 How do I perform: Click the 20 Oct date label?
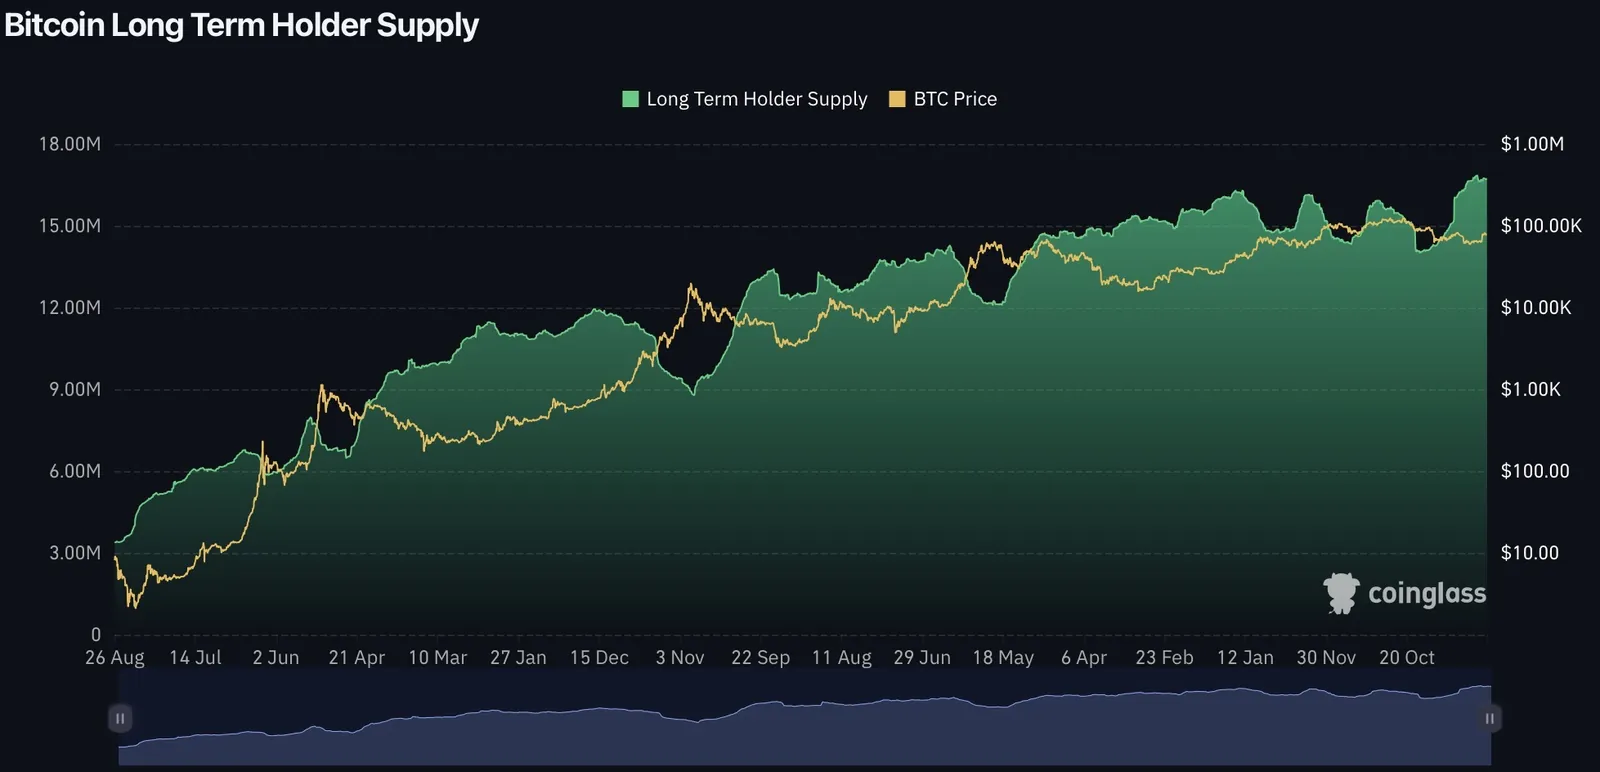[1407, 658]
